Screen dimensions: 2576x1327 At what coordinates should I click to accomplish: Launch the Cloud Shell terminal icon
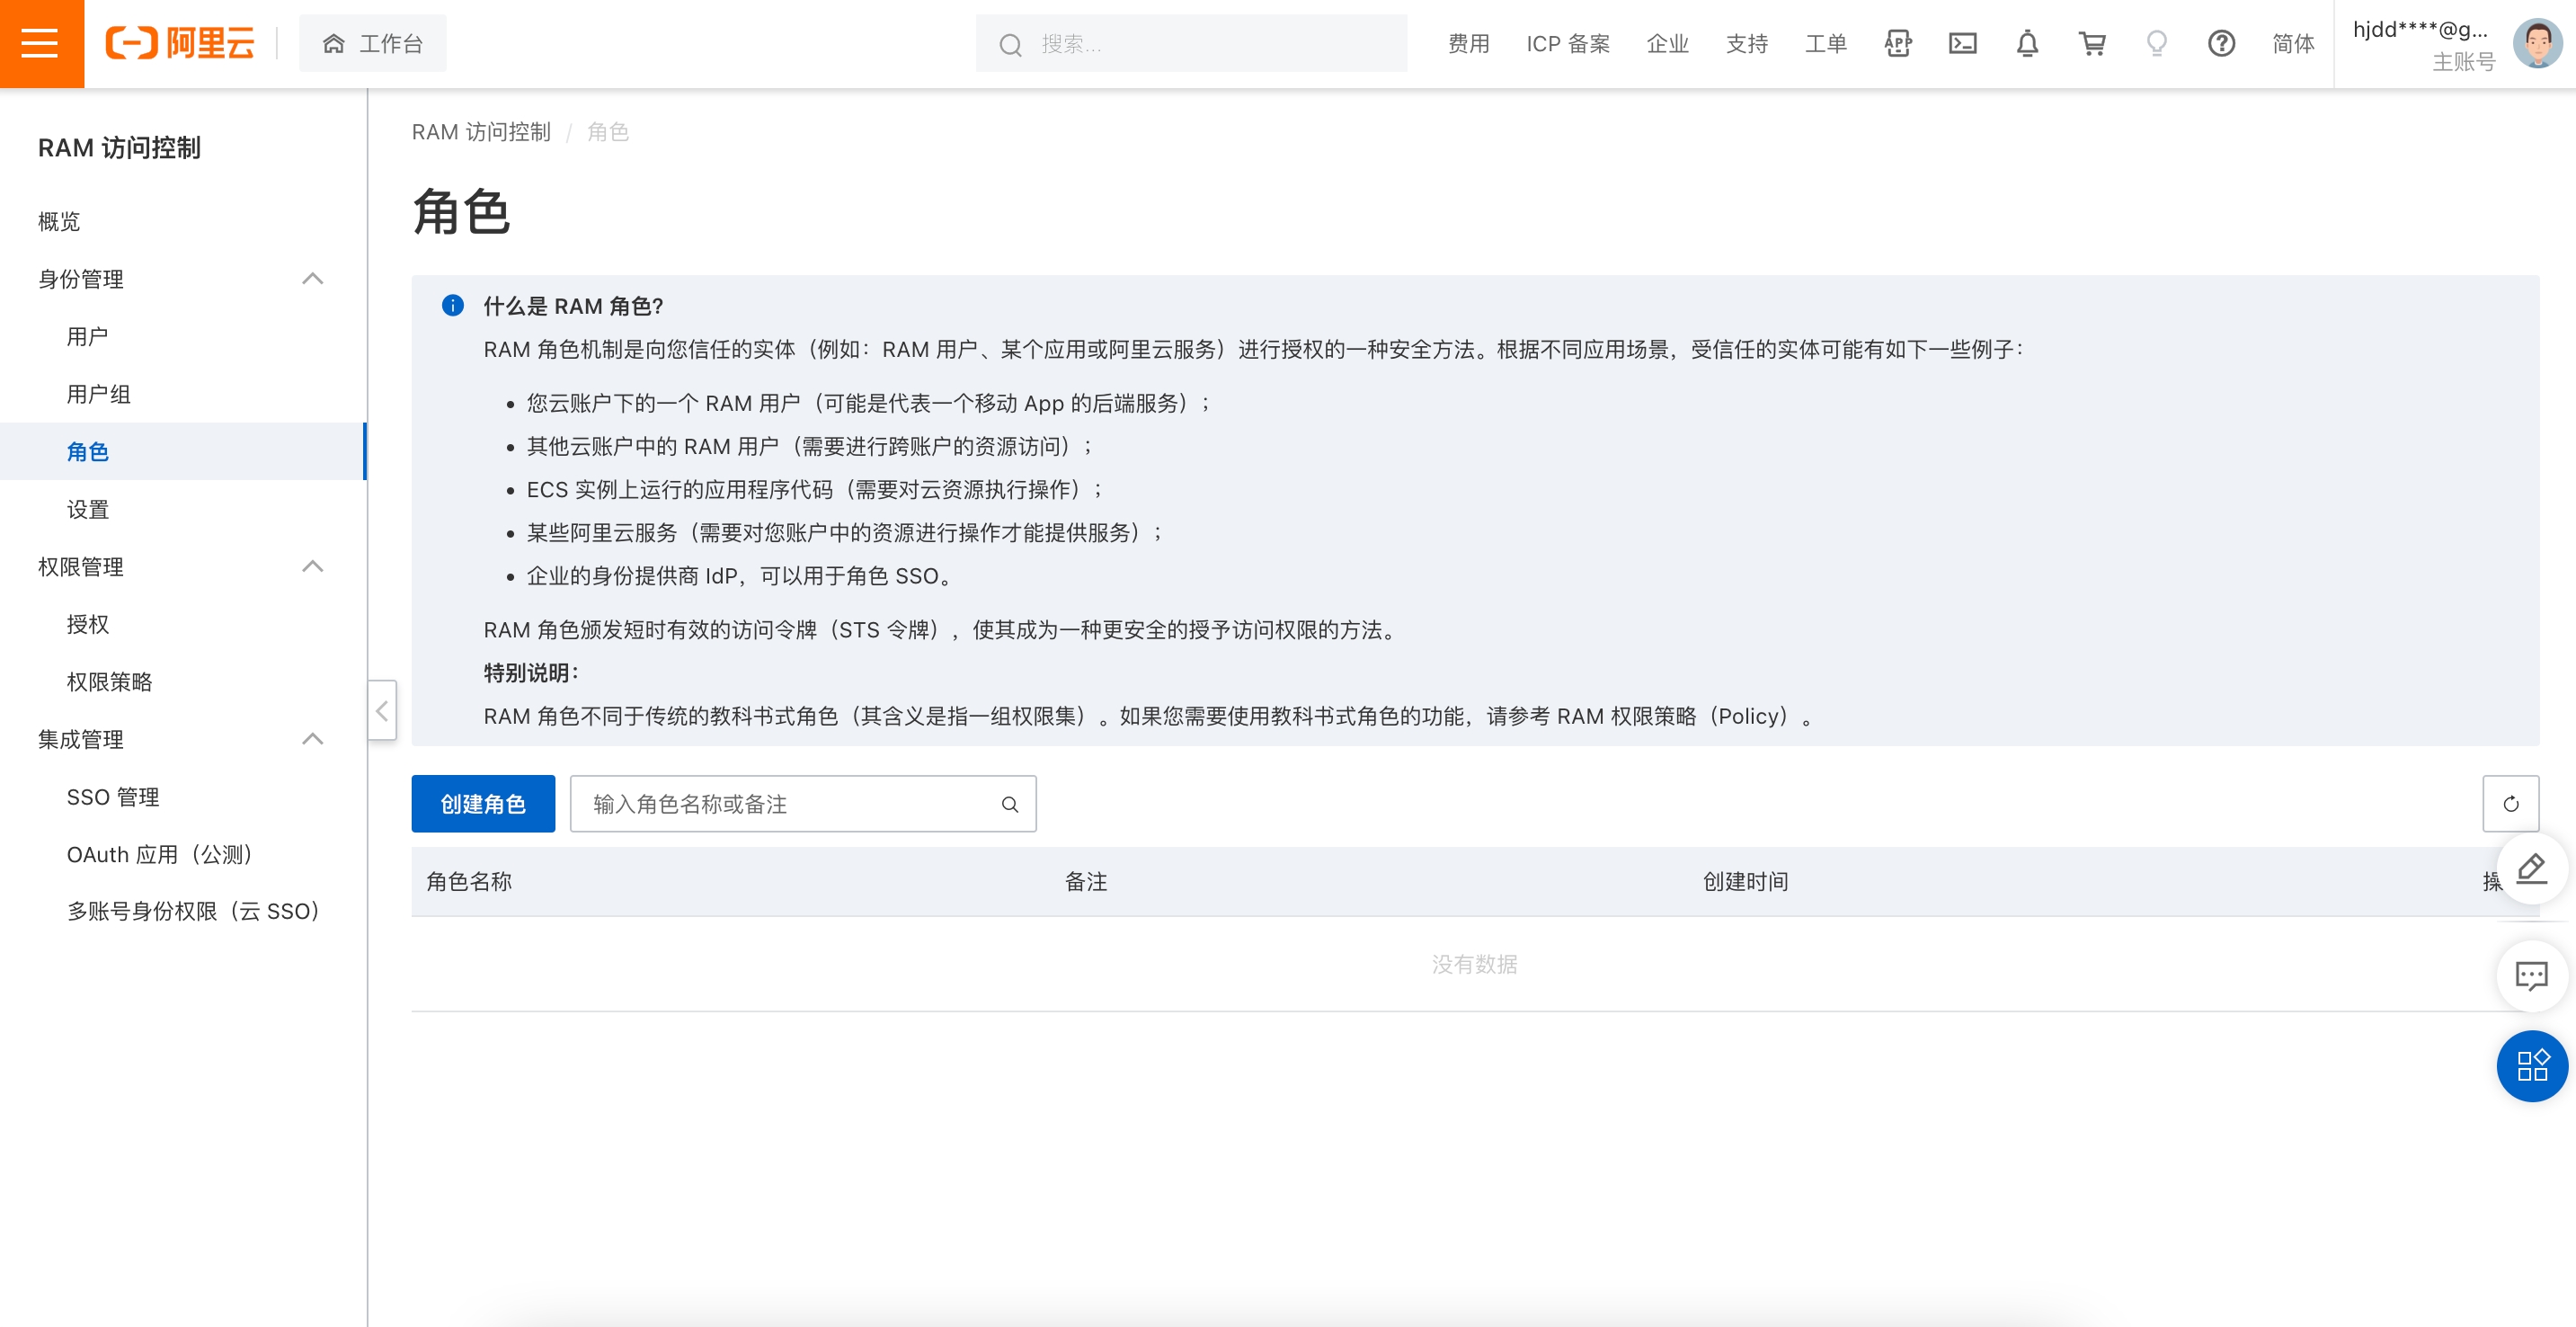point(1962,43)
